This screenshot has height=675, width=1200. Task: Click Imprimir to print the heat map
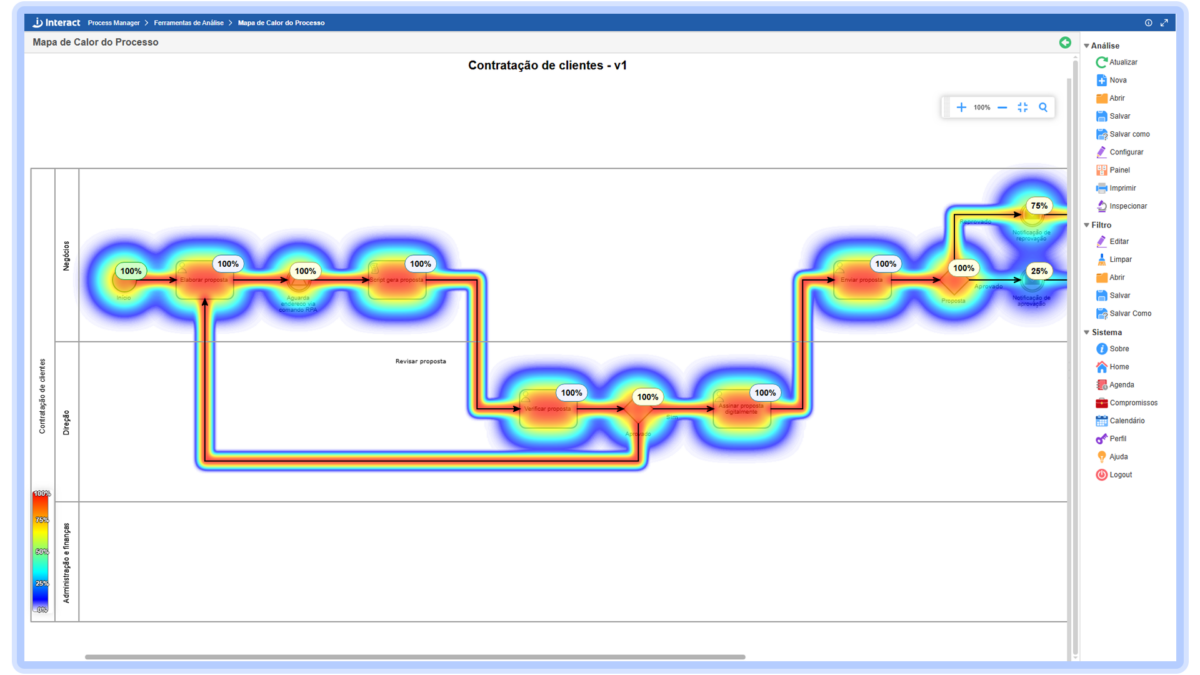1101,188
